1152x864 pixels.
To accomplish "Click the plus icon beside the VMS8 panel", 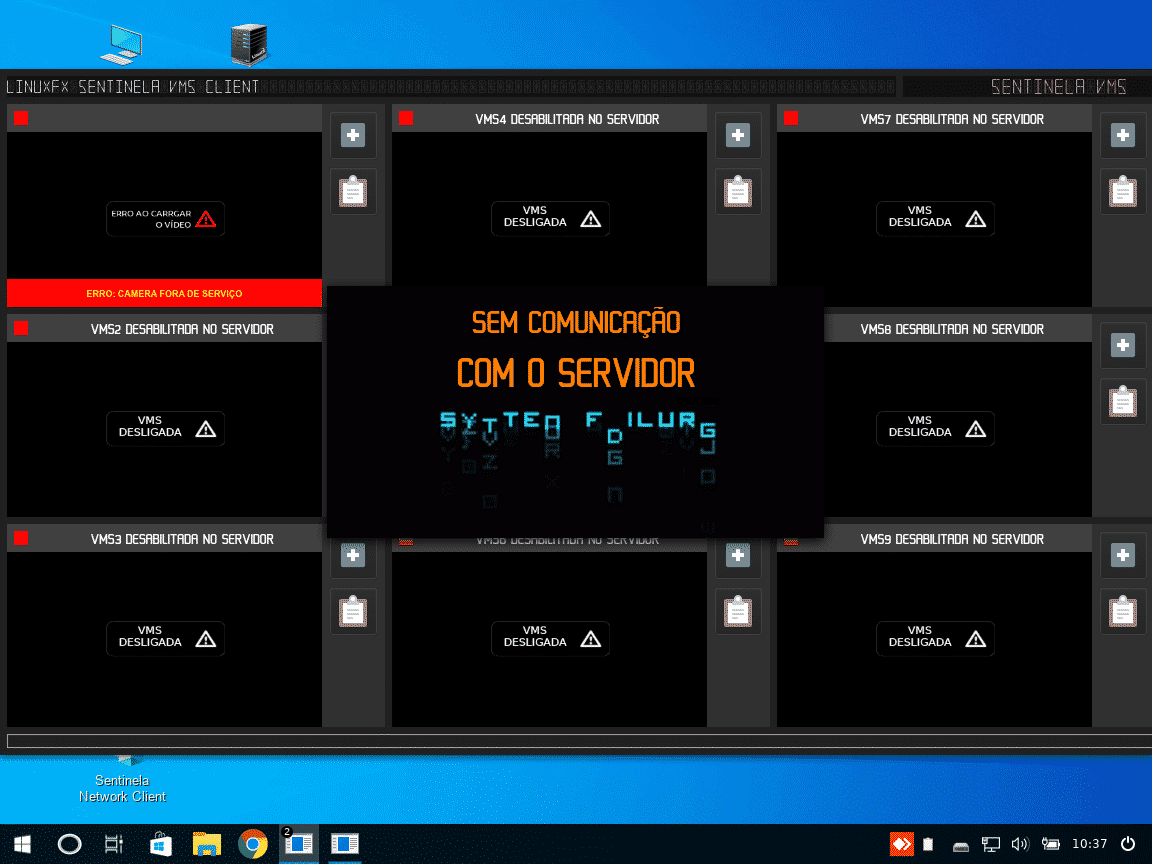I will (1123, 345).
